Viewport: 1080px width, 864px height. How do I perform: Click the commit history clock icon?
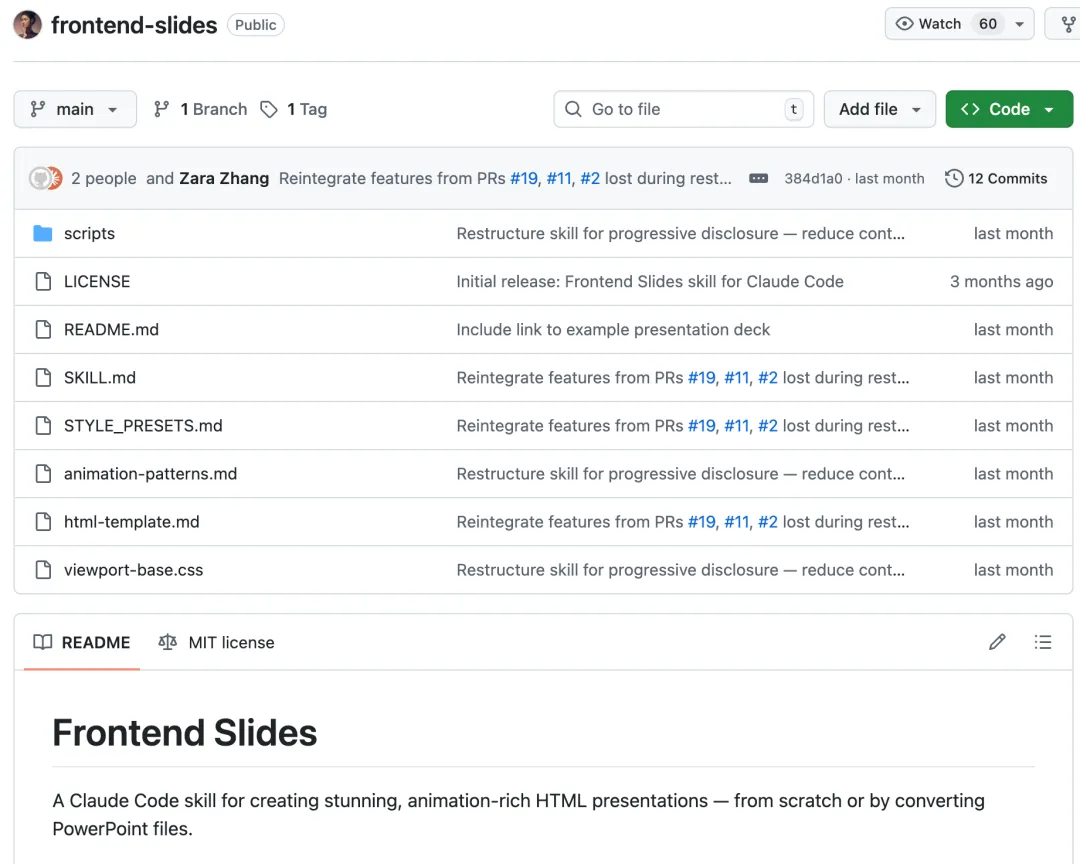[x=954, y=179]
